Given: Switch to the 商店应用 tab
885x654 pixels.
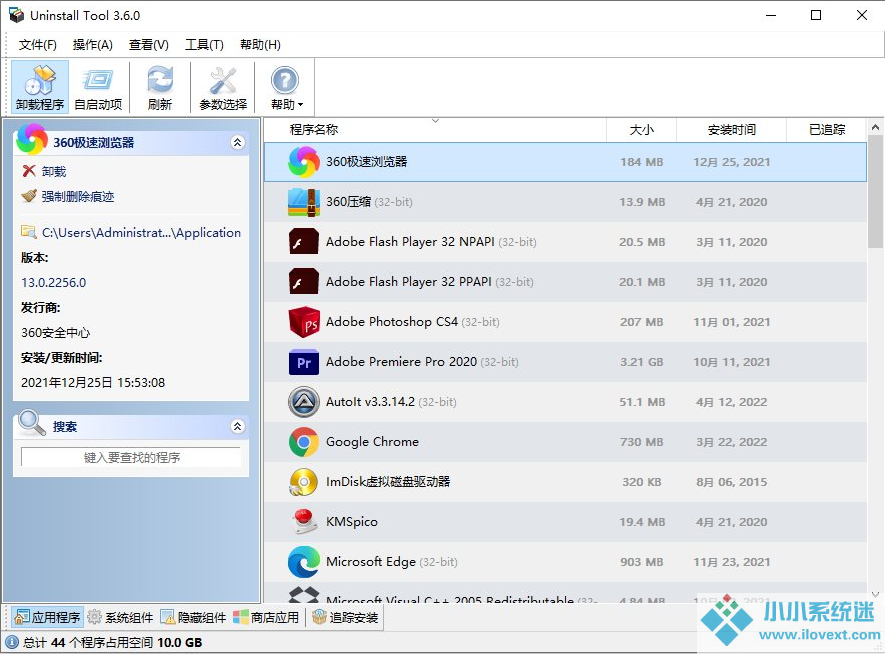Looking at the screenshot, I should (x=266, y=617).
